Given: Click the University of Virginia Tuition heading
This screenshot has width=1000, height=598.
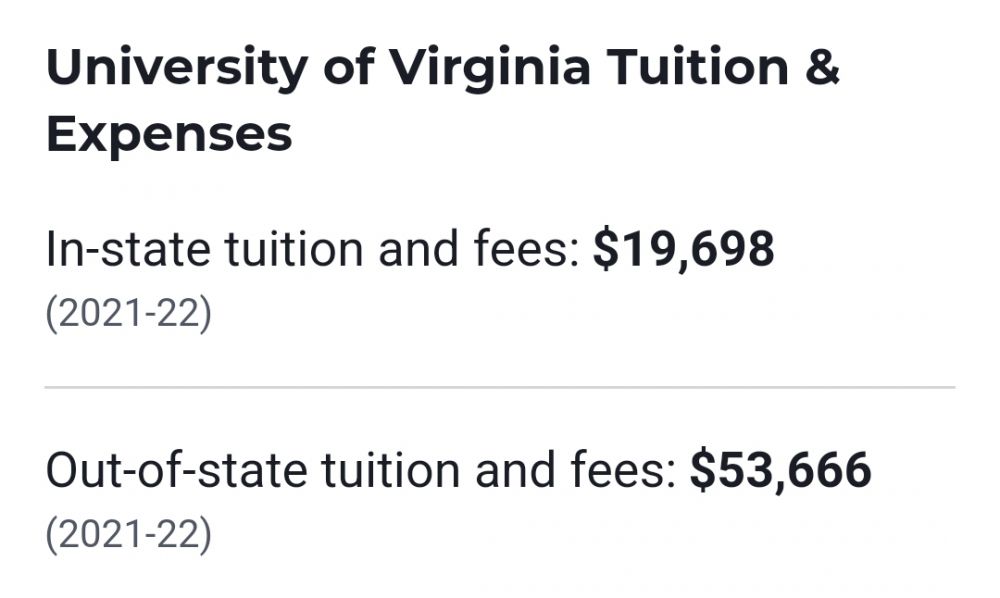Looking at the screenshot, I should pos(443,100).
